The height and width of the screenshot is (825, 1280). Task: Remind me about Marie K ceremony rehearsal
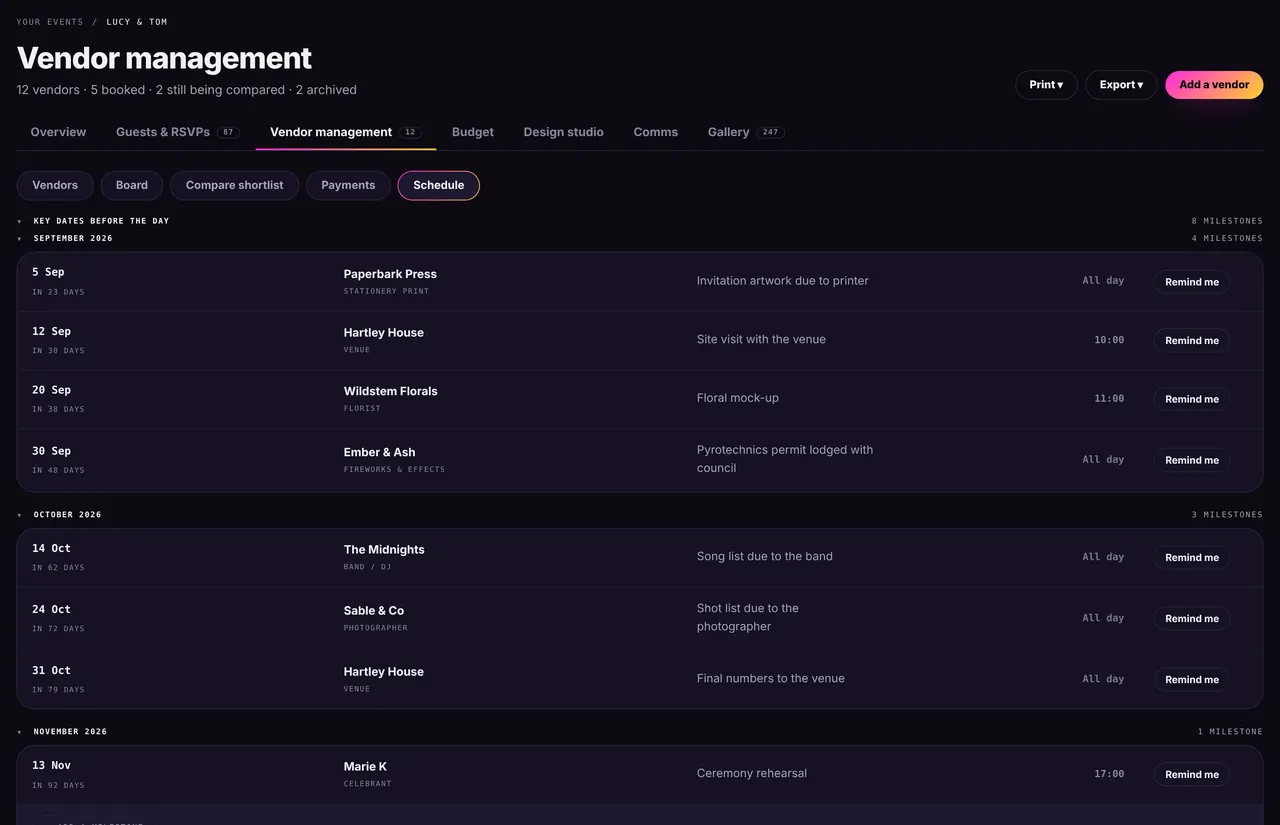1192,774
